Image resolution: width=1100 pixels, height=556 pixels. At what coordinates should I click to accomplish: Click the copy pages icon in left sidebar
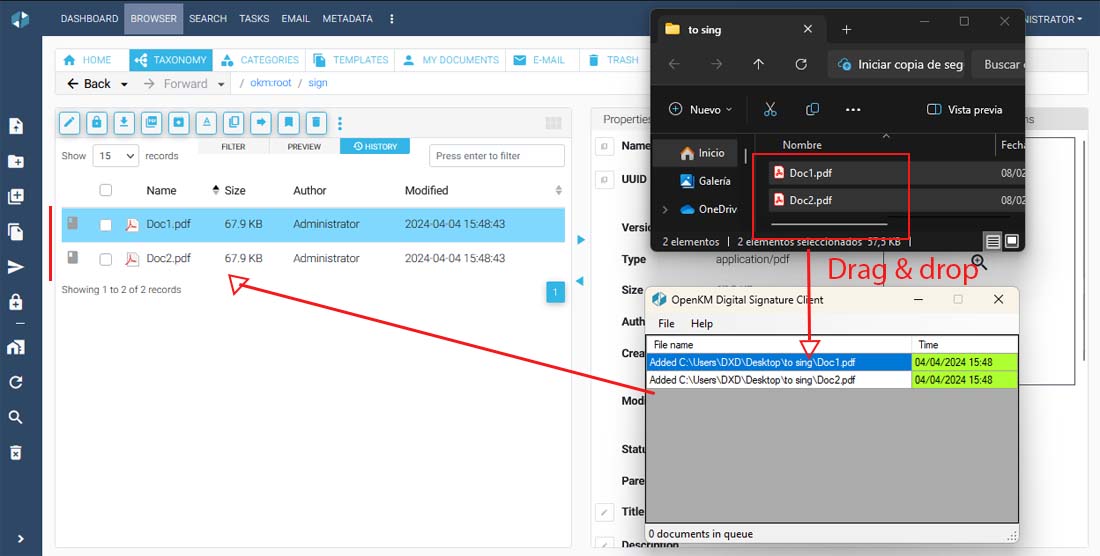pyautogui.click(x=15, y=231)
